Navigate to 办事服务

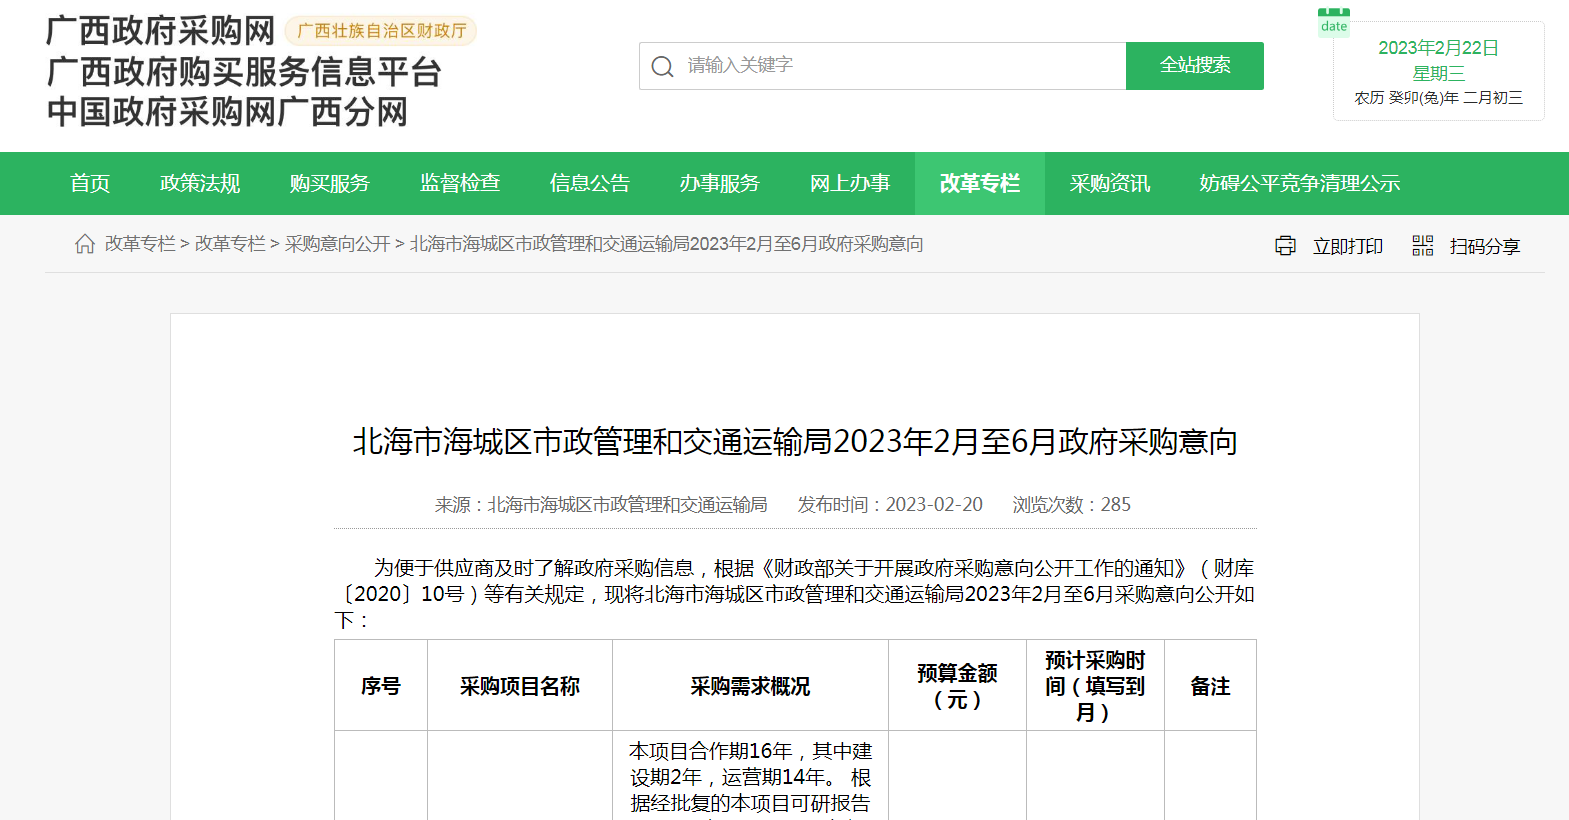(720, 184)
